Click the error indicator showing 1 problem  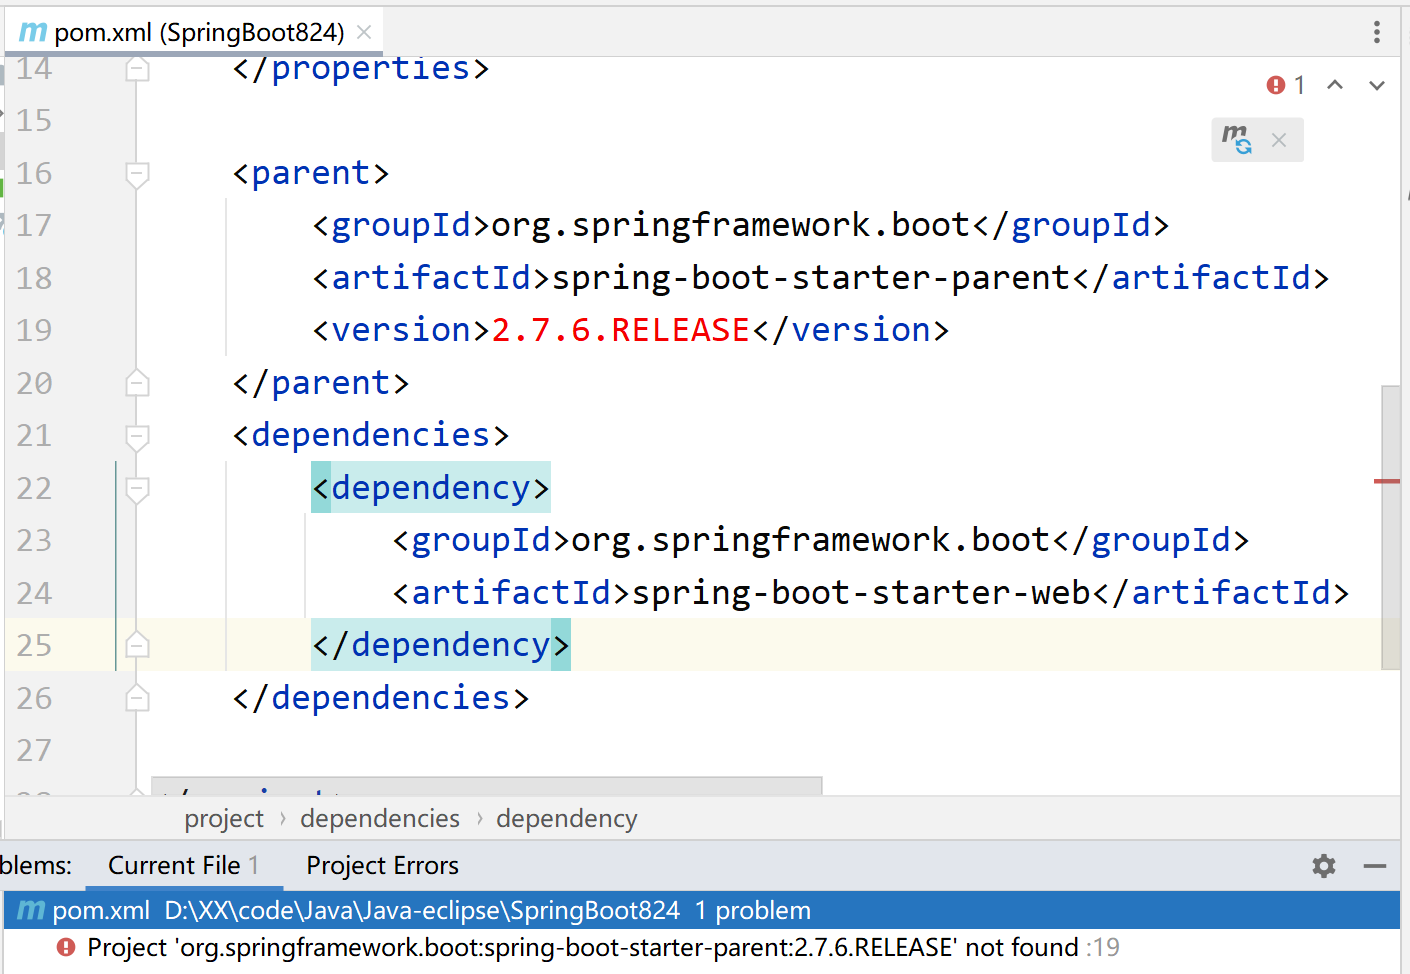1286,85
